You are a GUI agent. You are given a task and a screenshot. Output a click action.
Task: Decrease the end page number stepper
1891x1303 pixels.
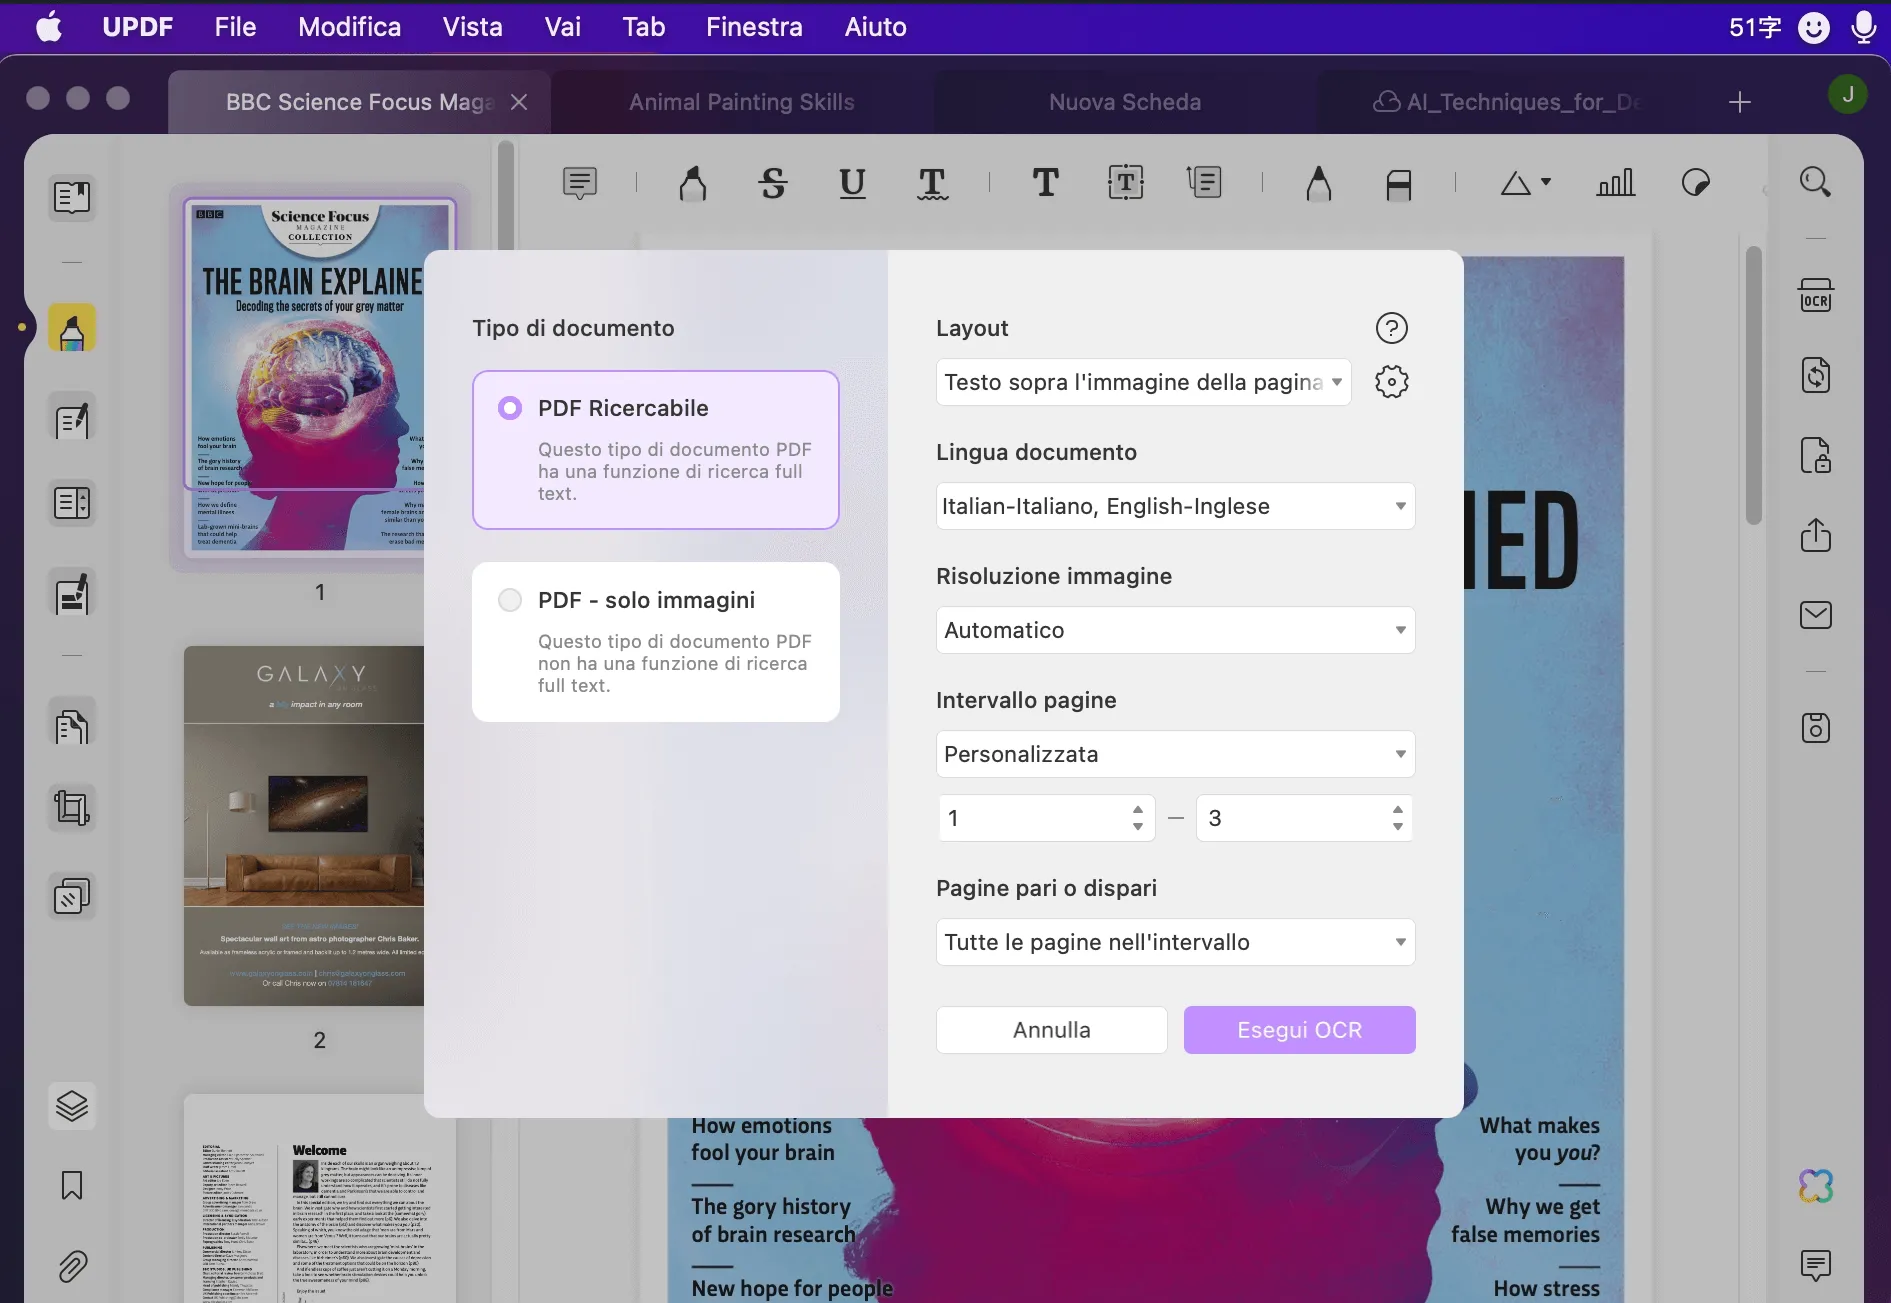tap(1398, 827)
